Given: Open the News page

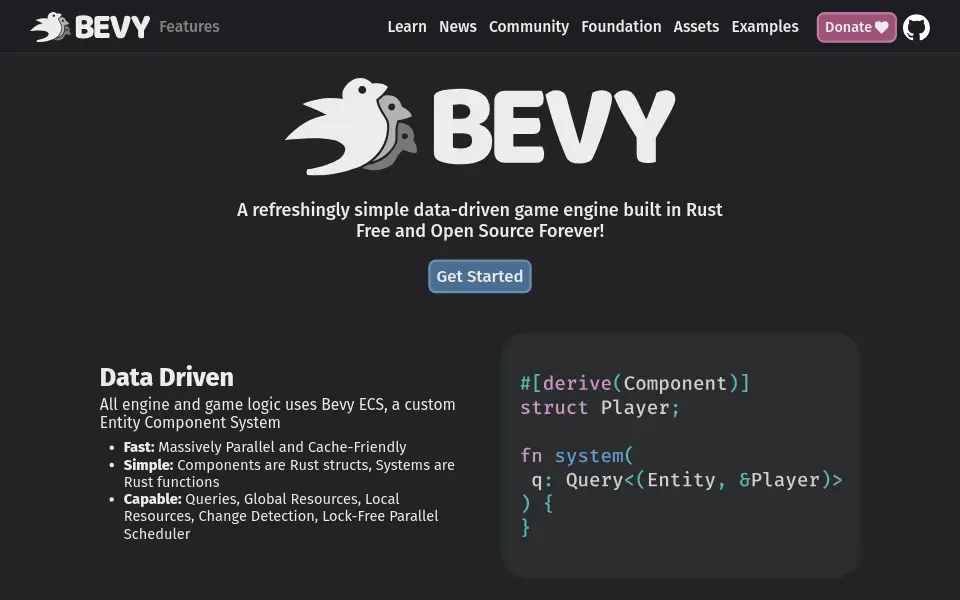Looking at the screenshot, I should [x=457, y=27].
